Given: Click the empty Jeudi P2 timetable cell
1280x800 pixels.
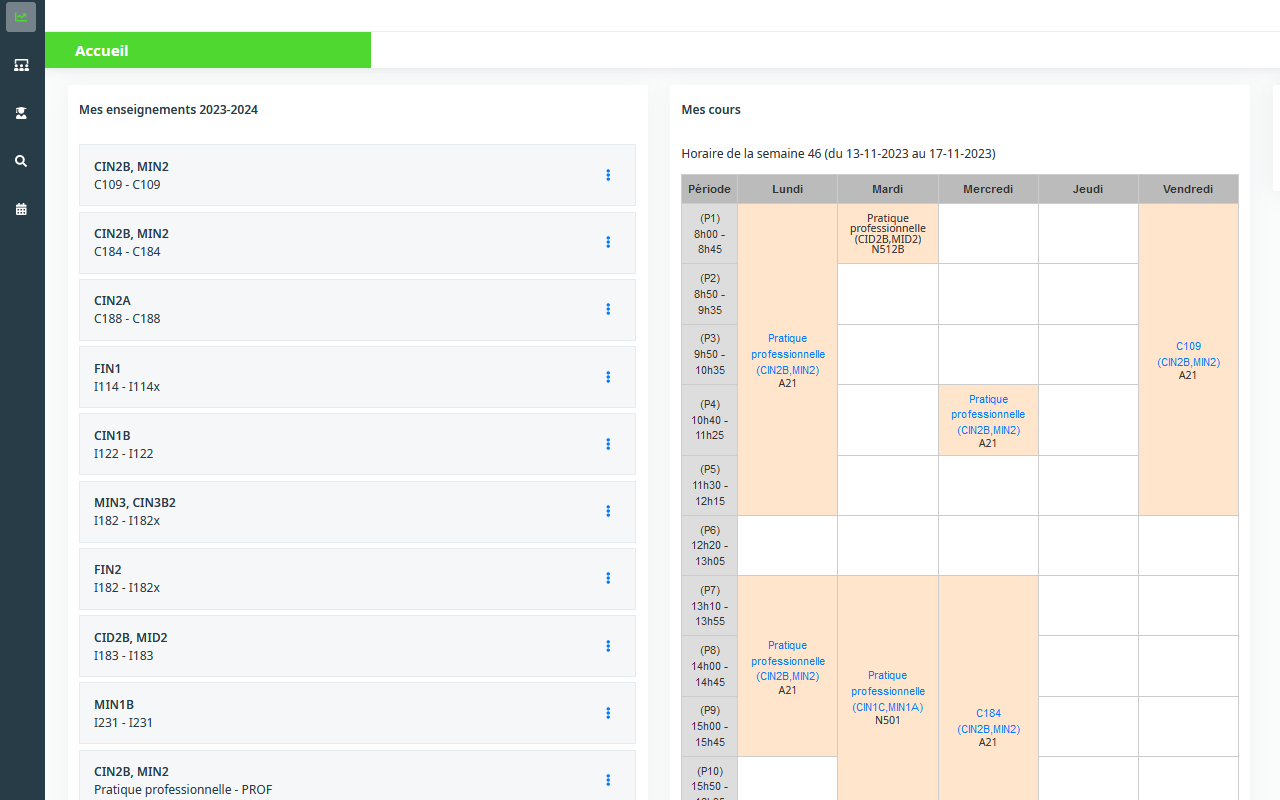Looking at the screenshot, I should click(1088, 293).
